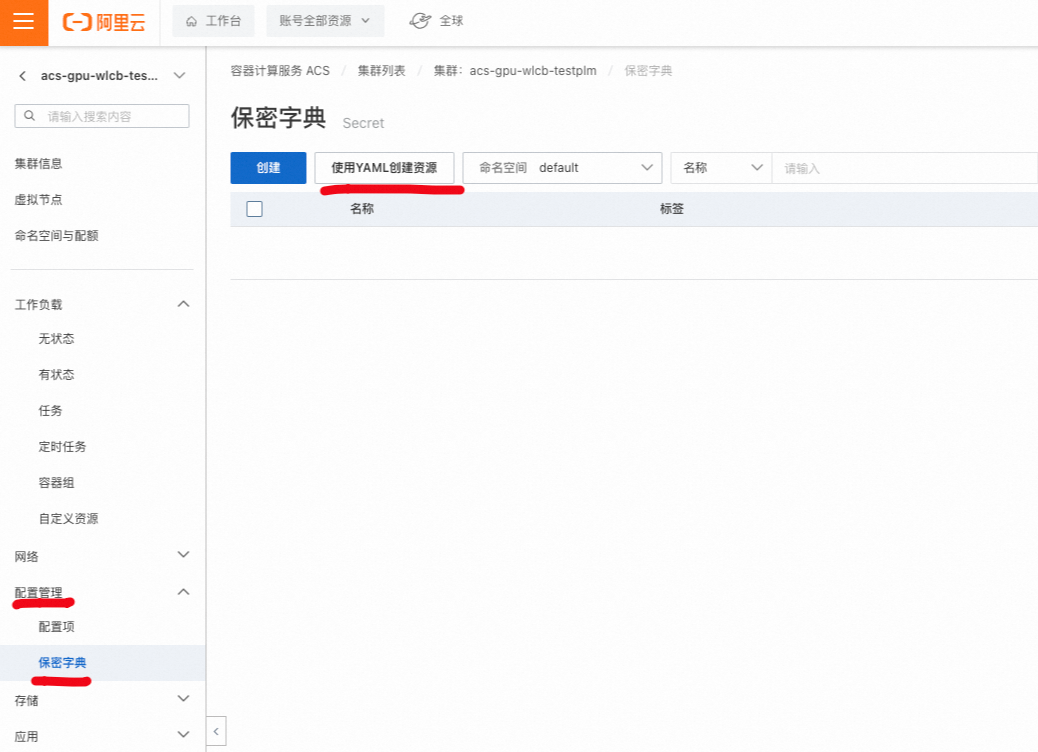Open 集群信息 in the sidebar
Screen dimensions: 1038x752
point(38,164)
